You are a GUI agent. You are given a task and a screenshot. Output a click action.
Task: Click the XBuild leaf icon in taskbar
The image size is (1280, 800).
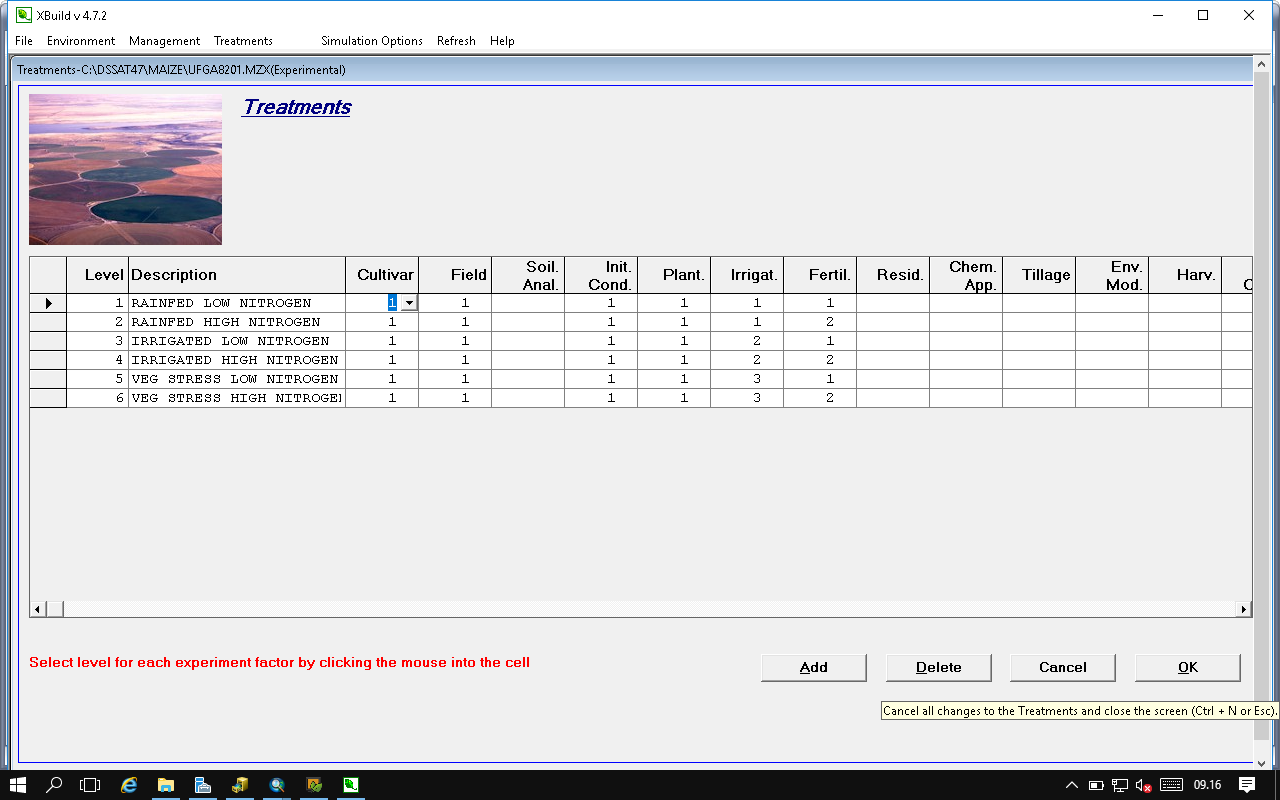click(x=351, y=785)
